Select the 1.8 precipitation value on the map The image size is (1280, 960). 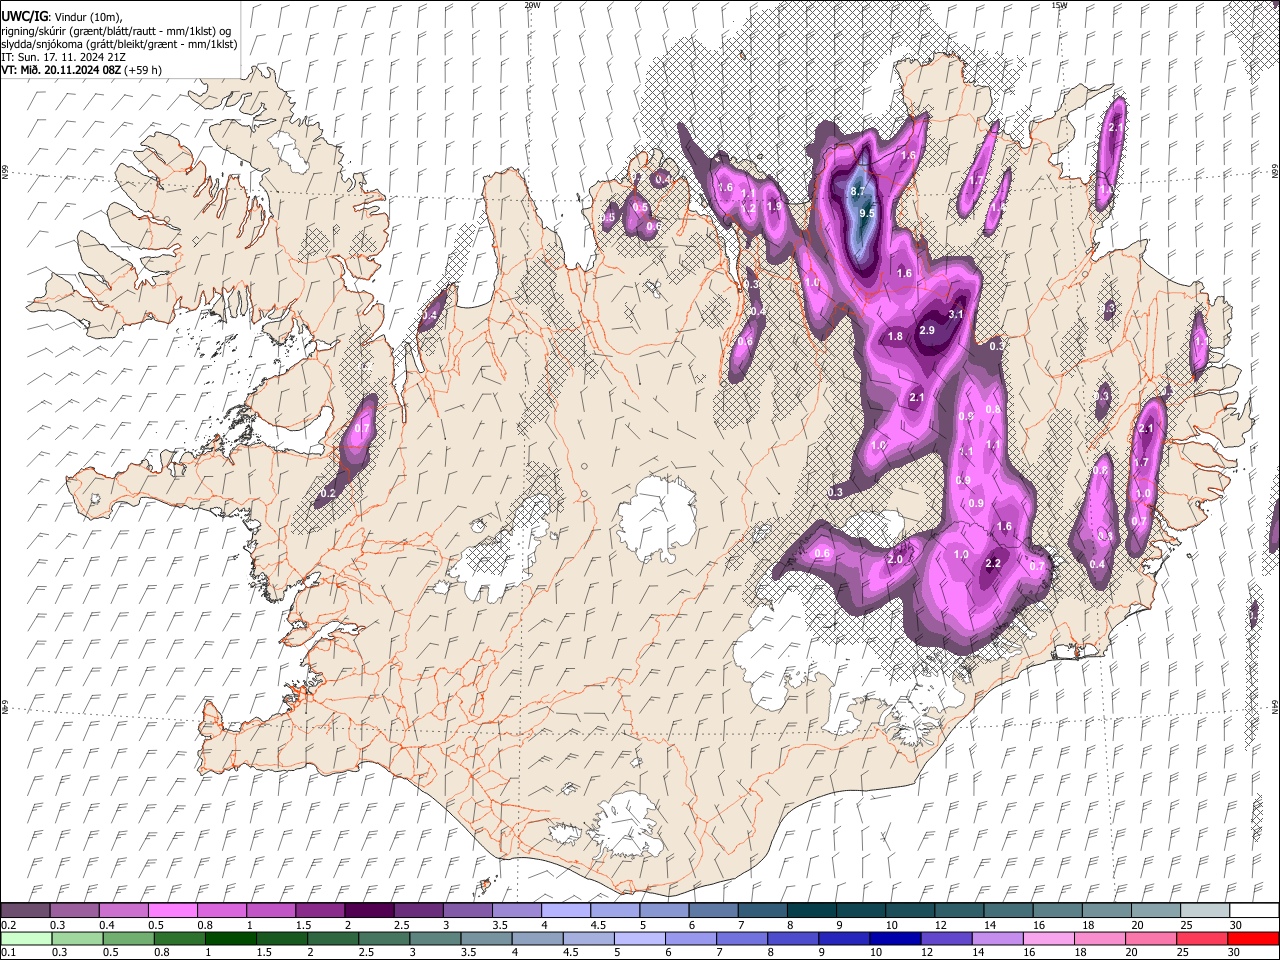[895, 336]
